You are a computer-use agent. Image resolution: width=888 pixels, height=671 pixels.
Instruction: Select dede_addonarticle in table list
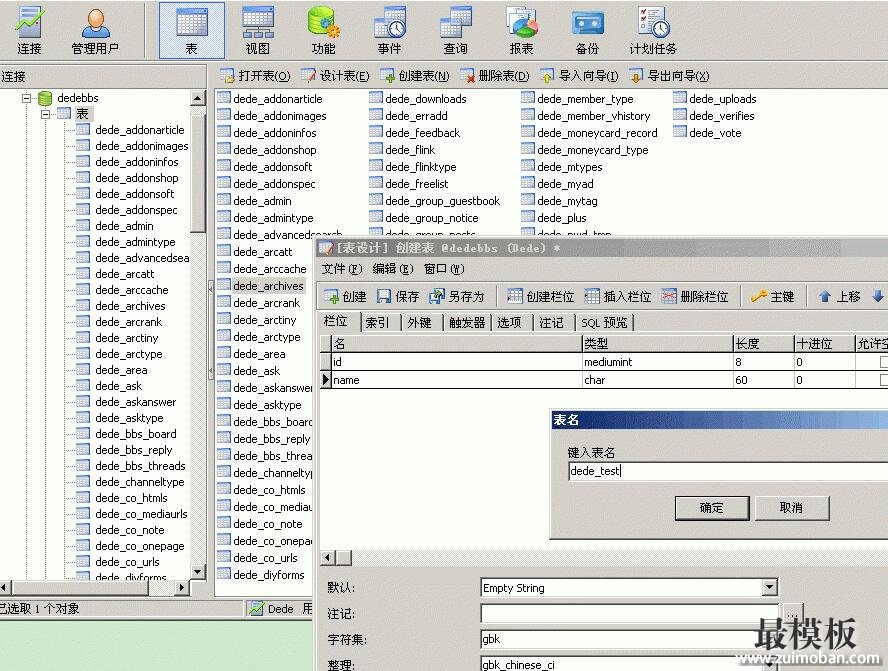(x=278, y=99)
